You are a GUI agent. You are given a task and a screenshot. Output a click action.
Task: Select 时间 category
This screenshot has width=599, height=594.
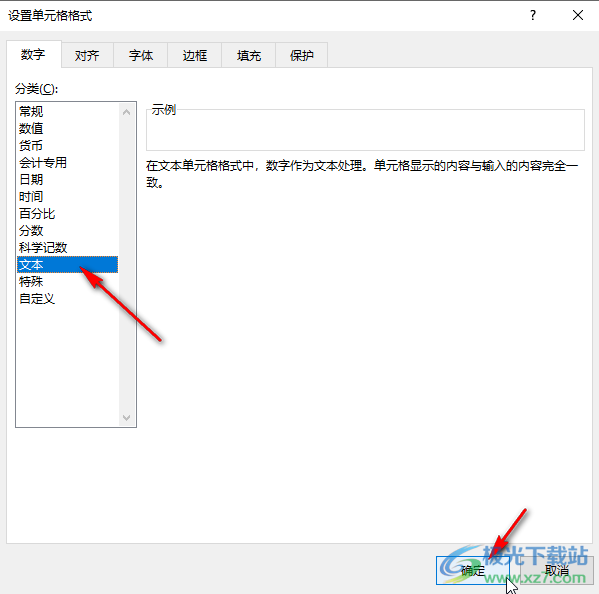point(68,197)
